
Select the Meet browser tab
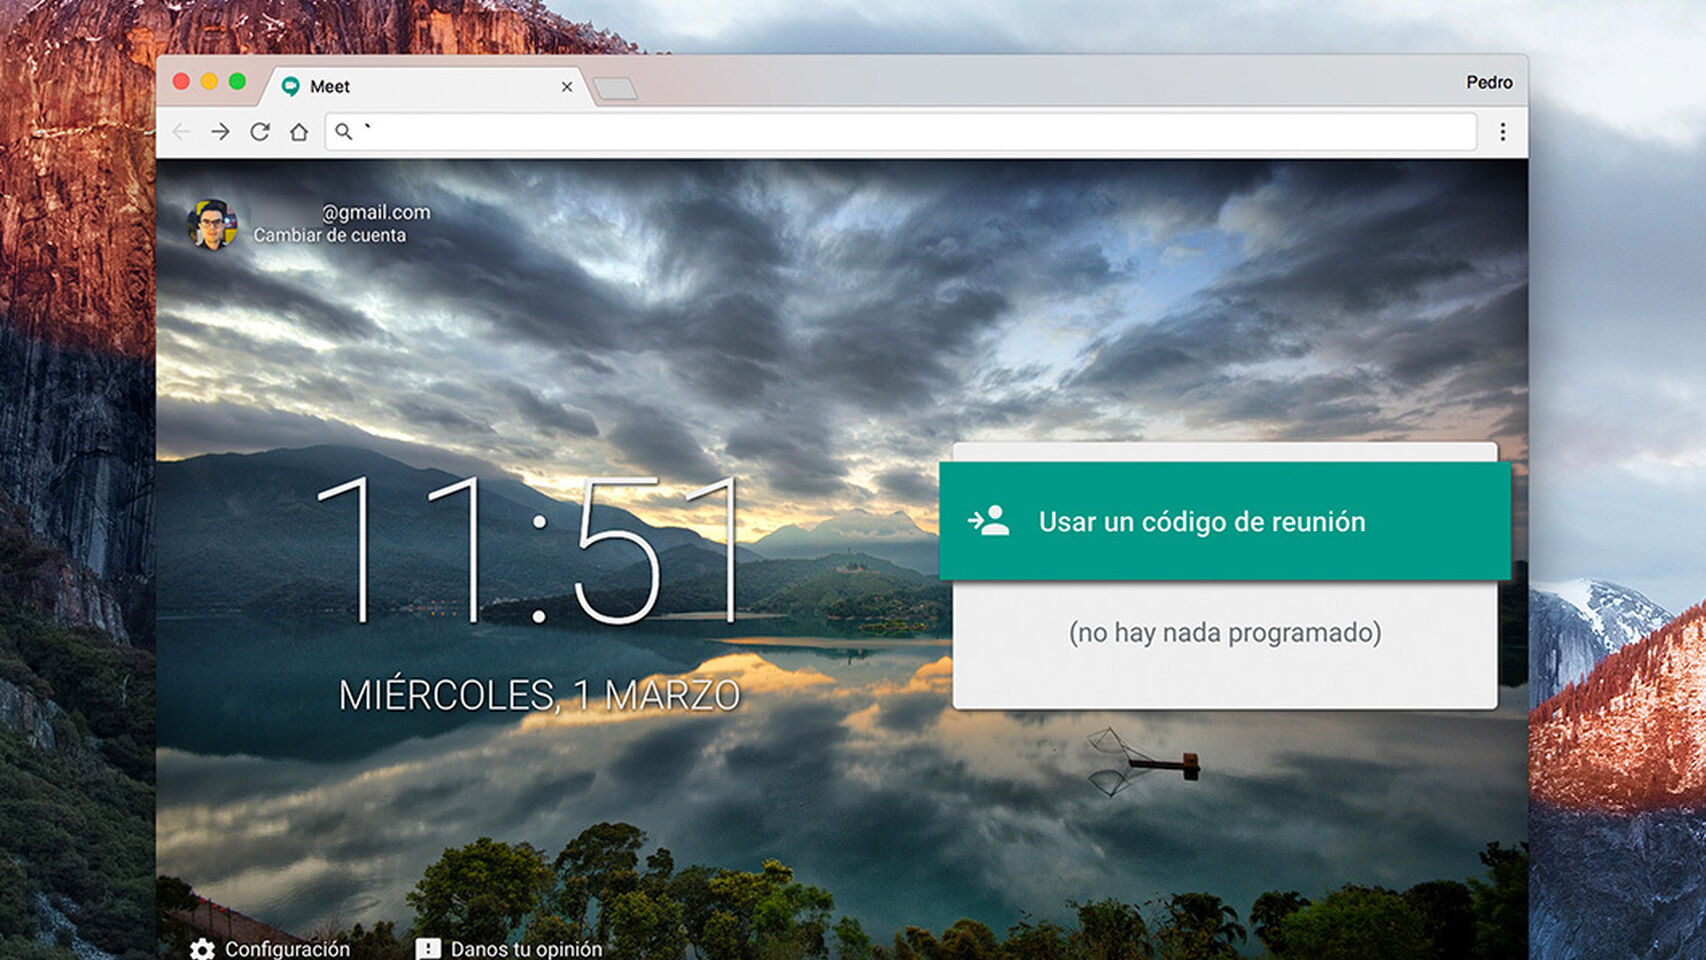(x=426, y=86)
